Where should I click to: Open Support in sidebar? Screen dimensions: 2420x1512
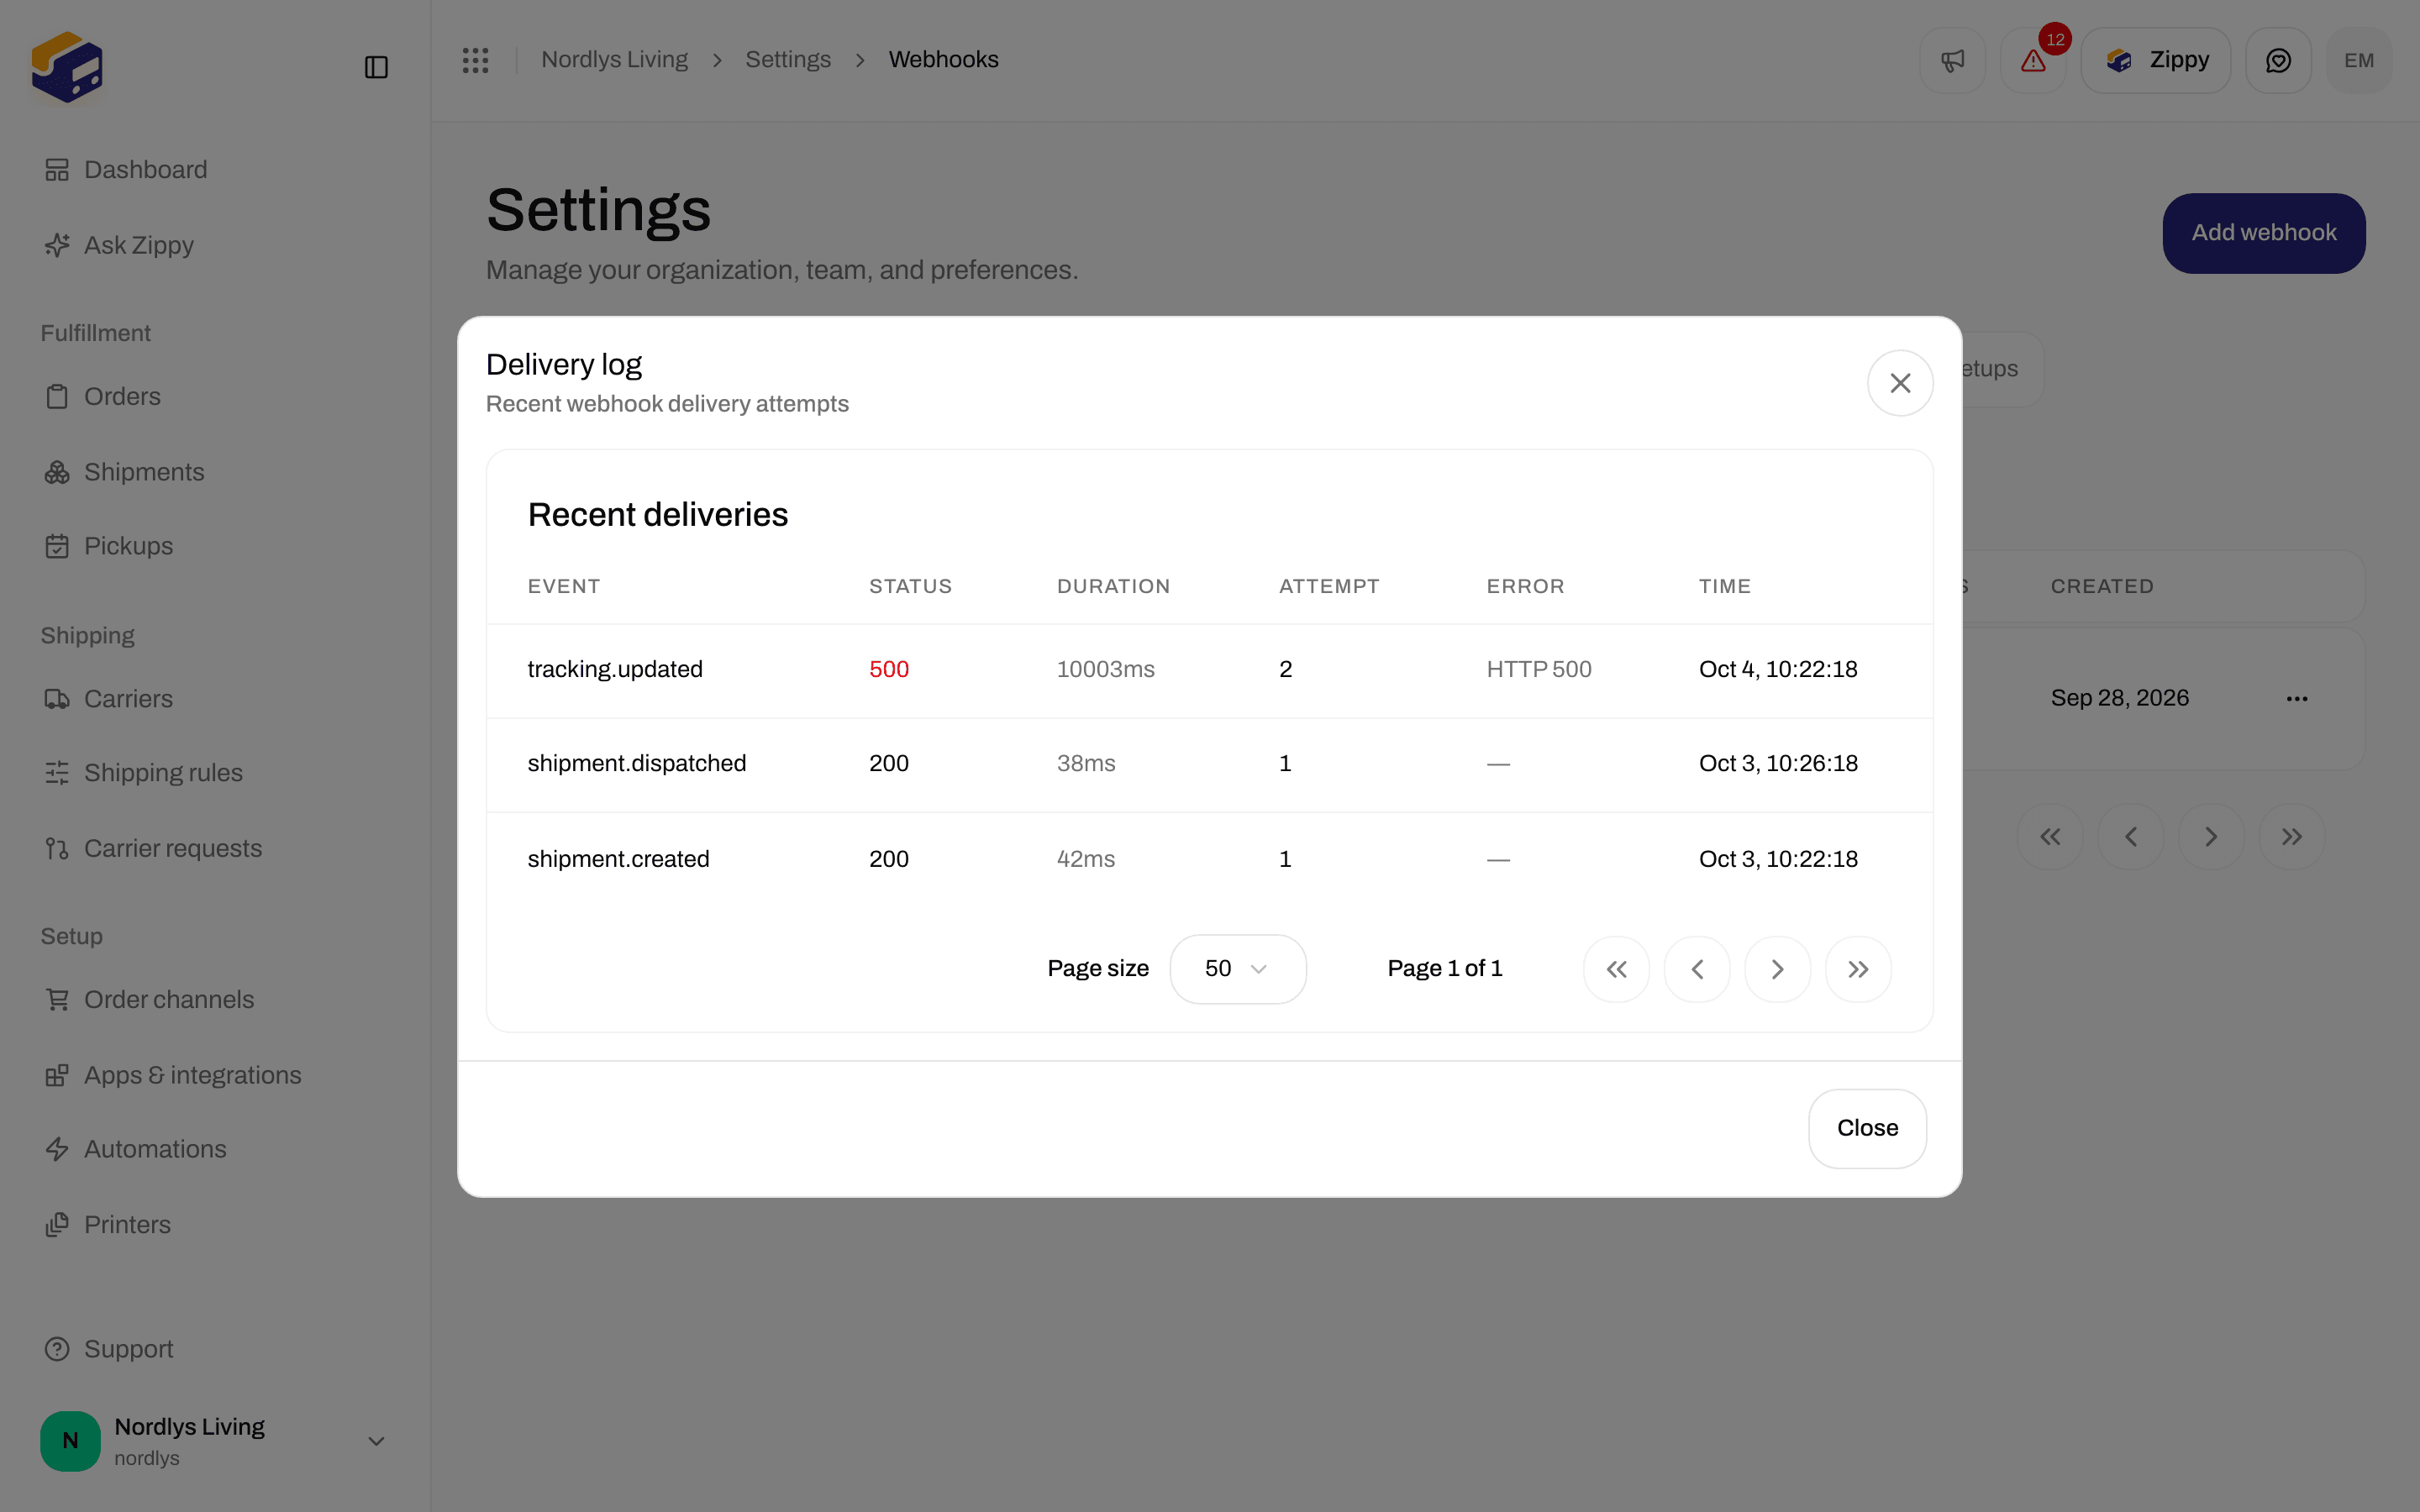pyautogui.click(x=215, y=1350)
